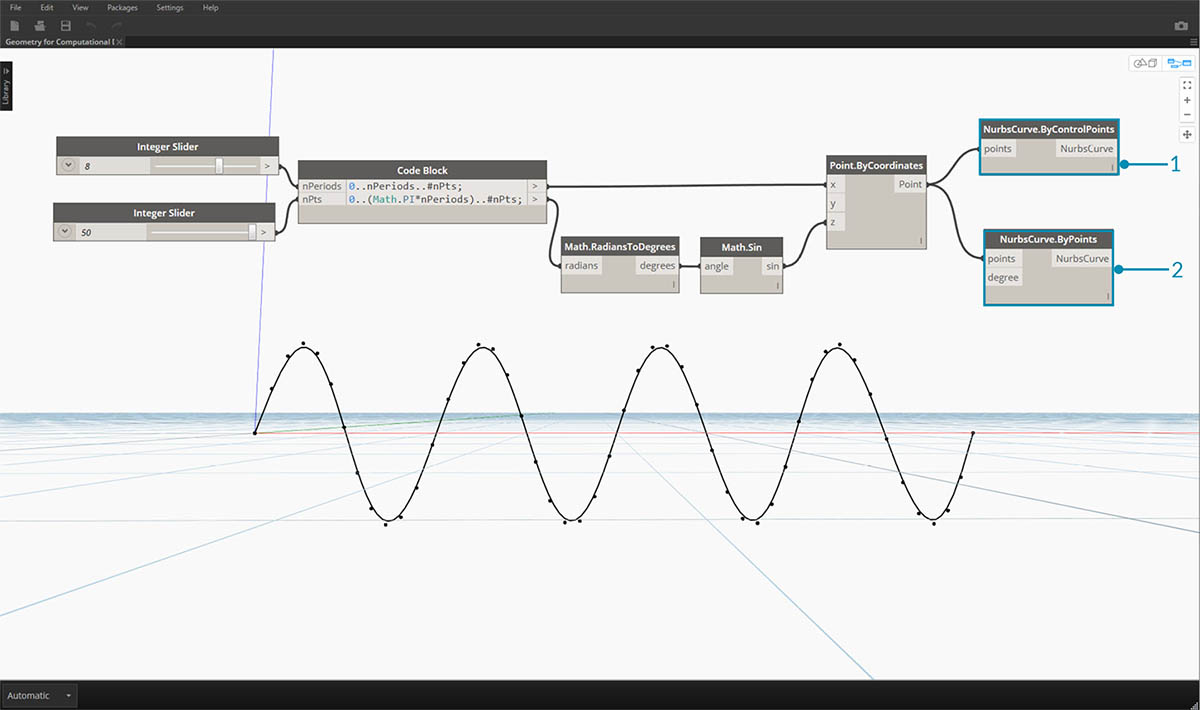
Task: Click the Zoom In plus button
Action: coord(1187,100)
